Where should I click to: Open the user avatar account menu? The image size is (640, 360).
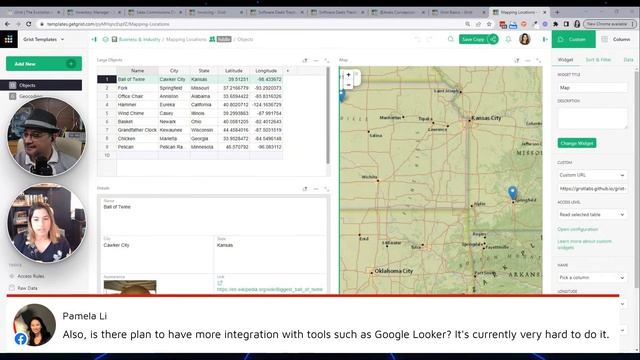pos(525,39)
